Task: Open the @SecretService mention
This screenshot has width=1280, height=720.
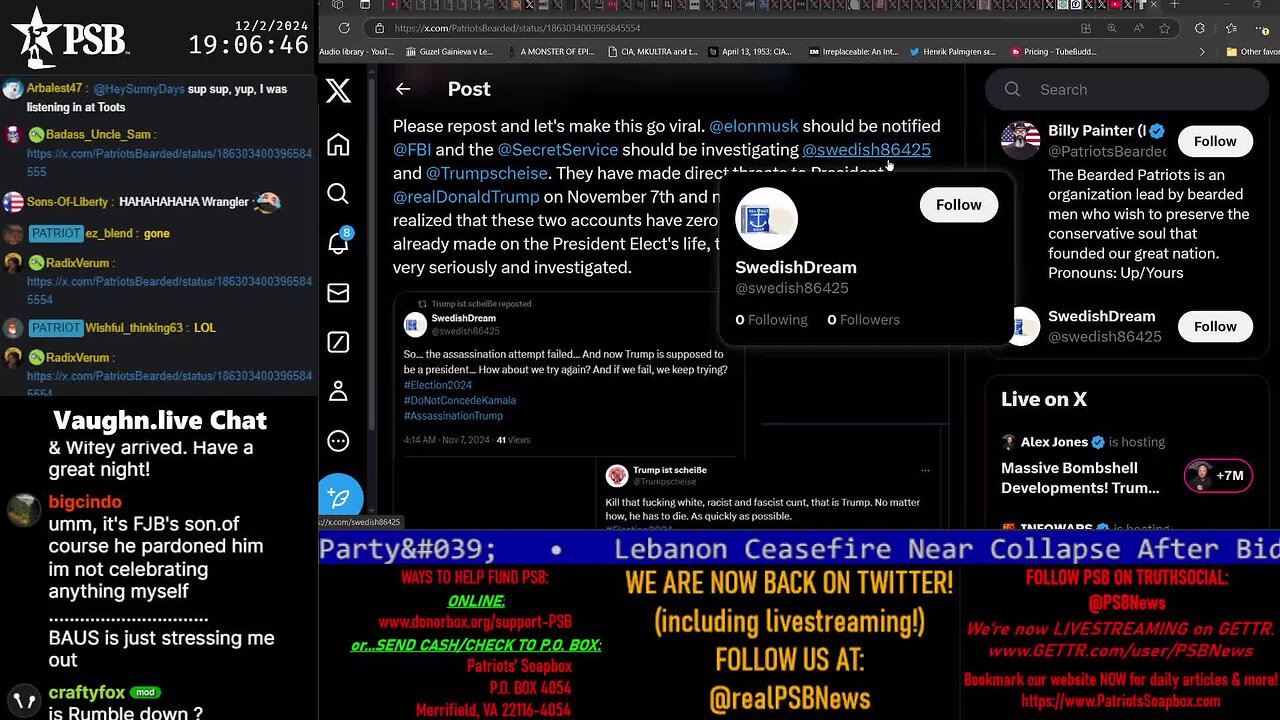Action: coord(557,150)
